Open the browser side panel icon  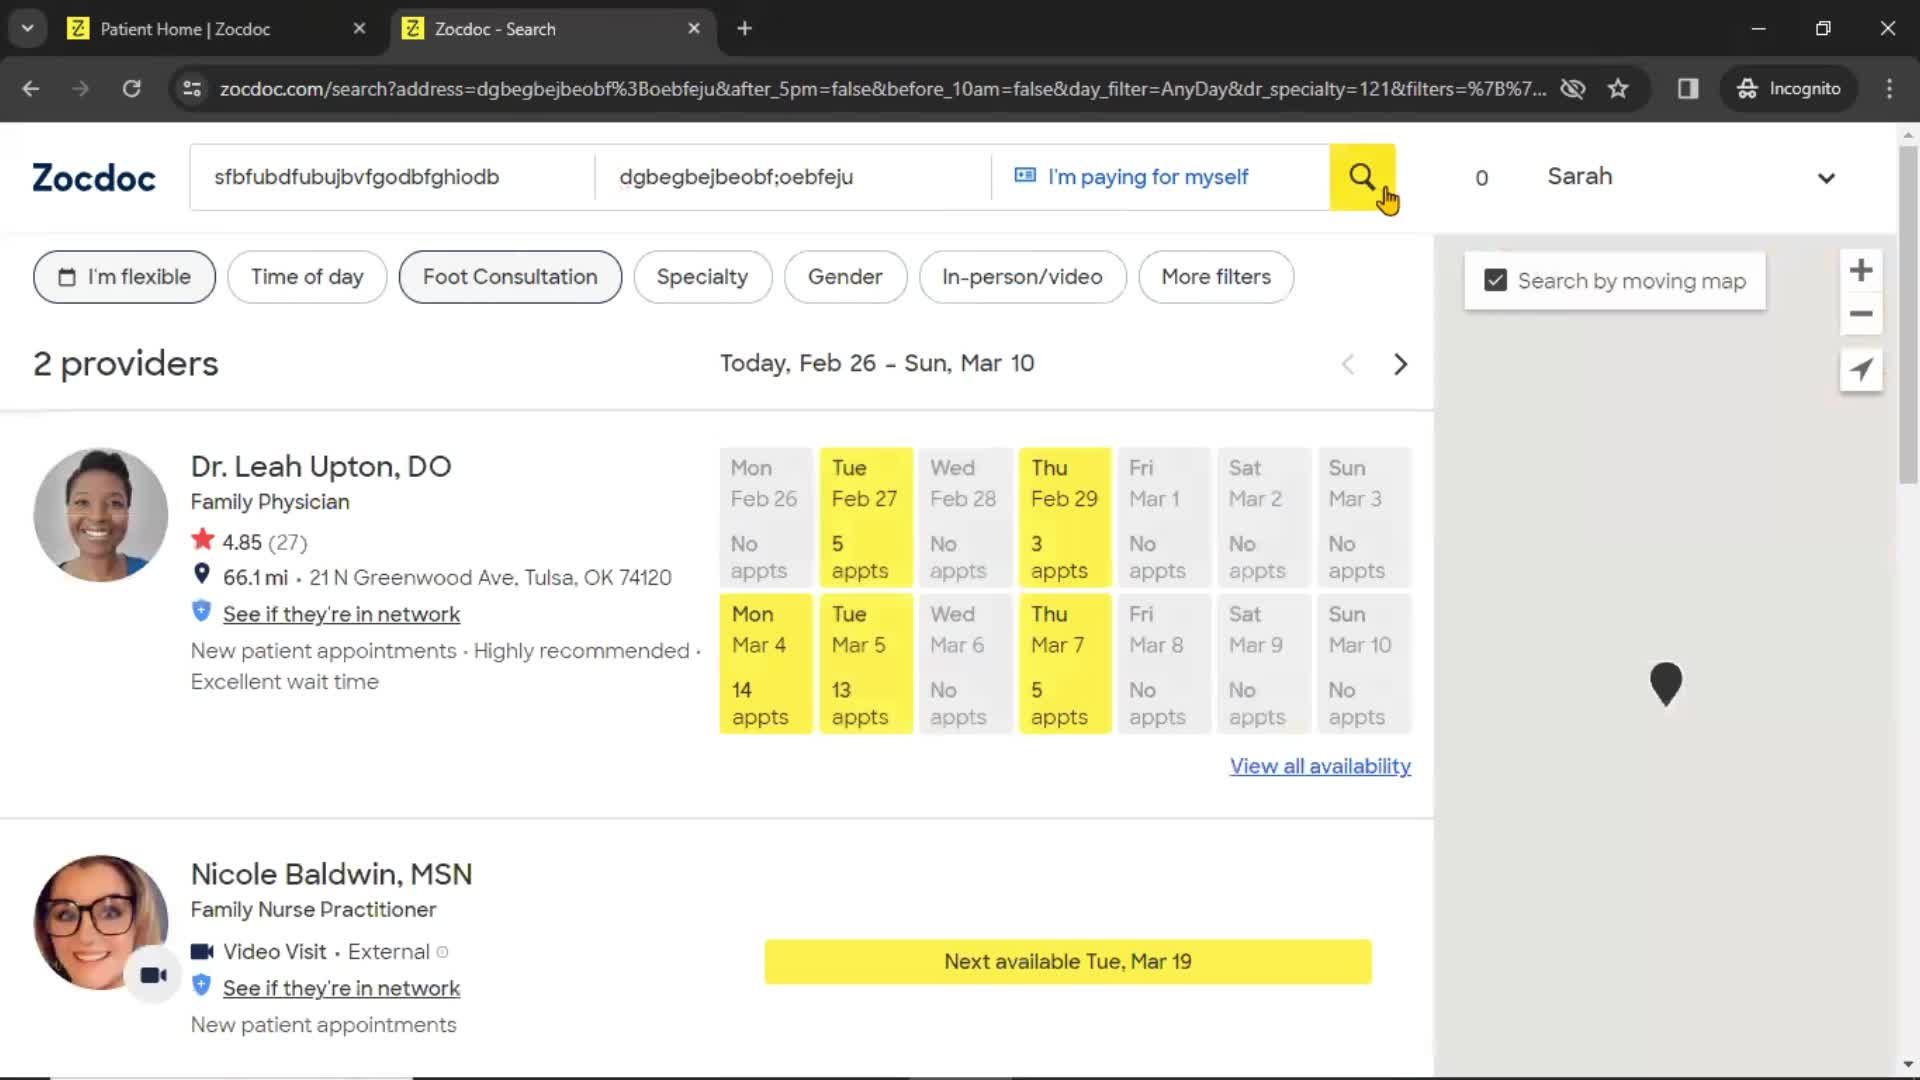(x=1688, y=89)
